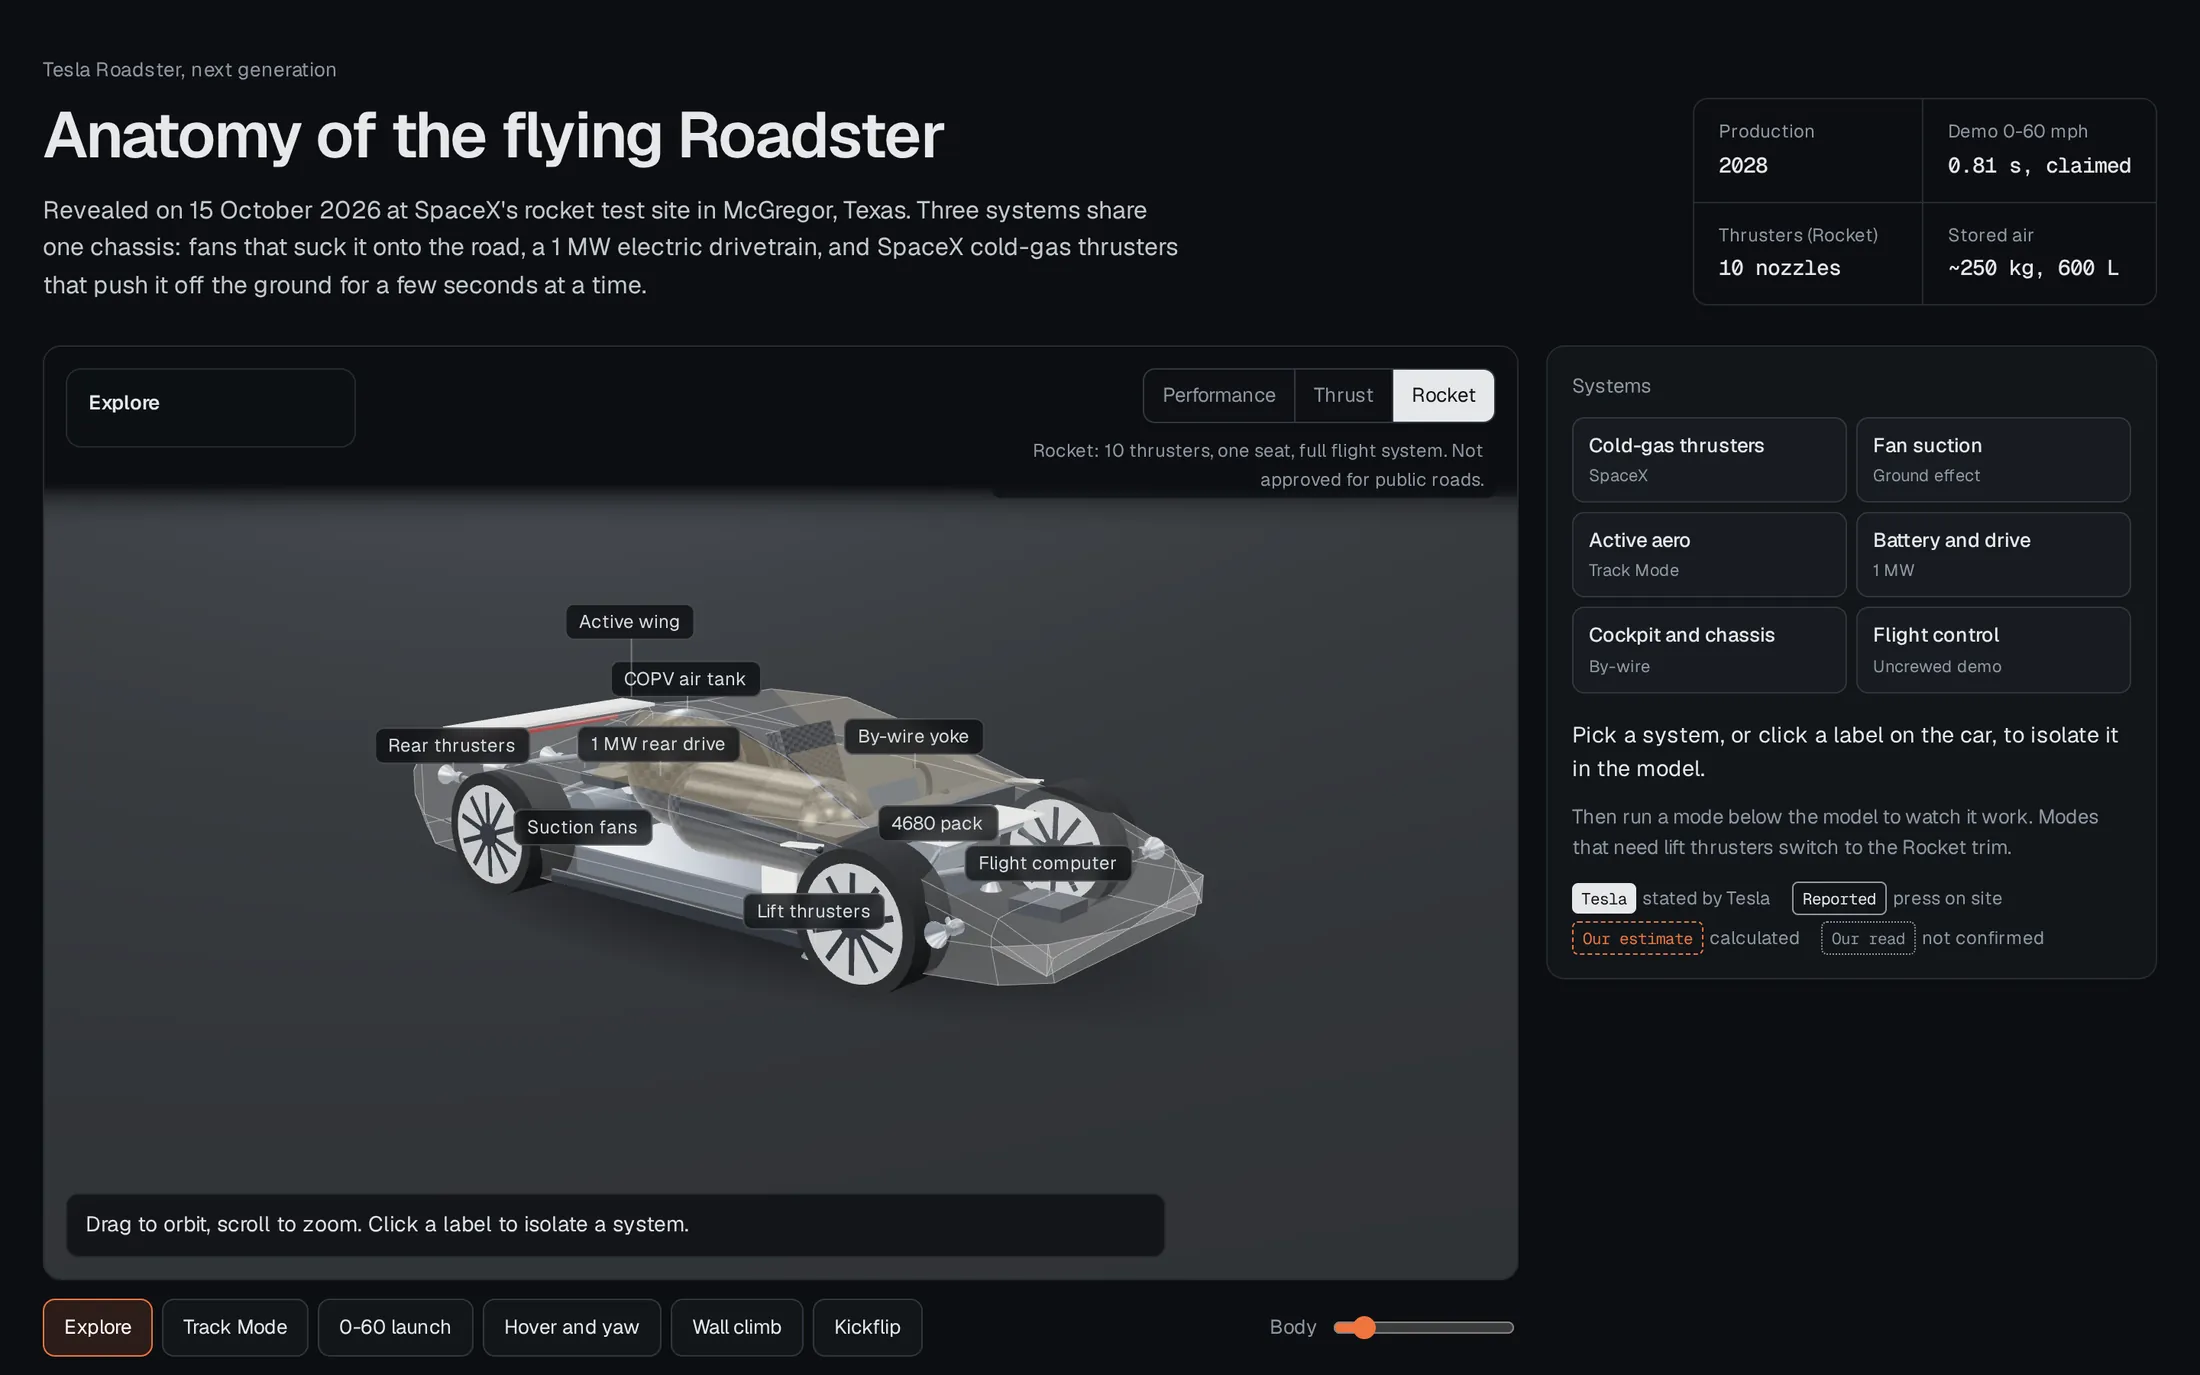Click the Active wing label on the model
The image size is (2200, 1375).
[x=629, y=622]
